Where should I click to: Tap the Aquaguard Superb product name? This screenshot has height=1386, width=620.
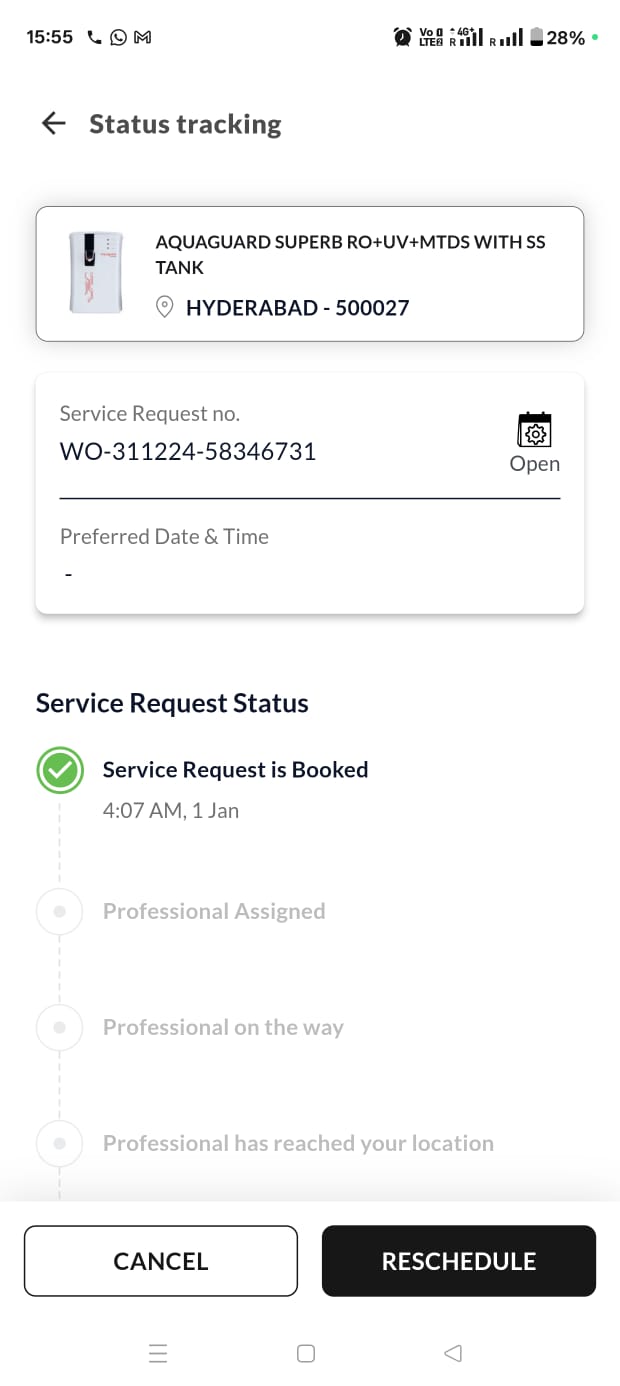(350, 254)
